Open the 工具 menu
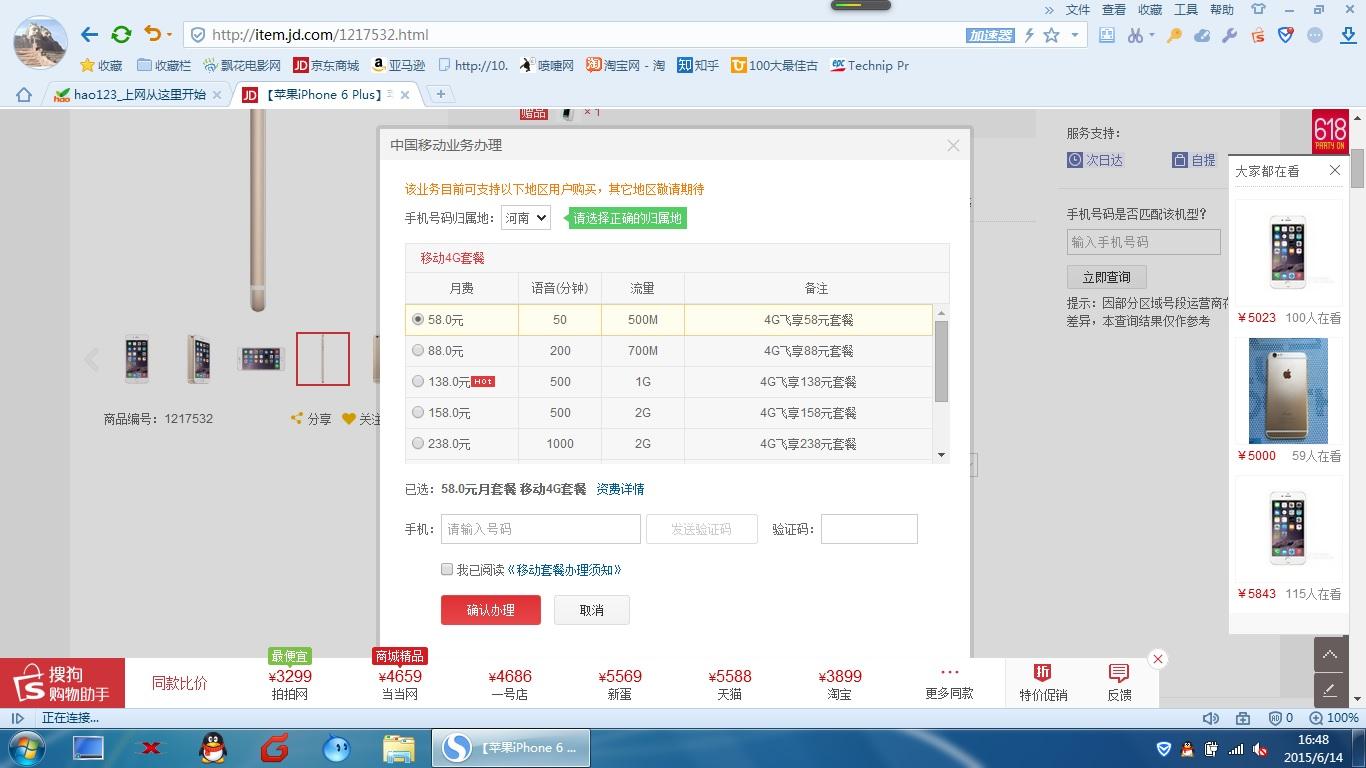 [1186, 10]
